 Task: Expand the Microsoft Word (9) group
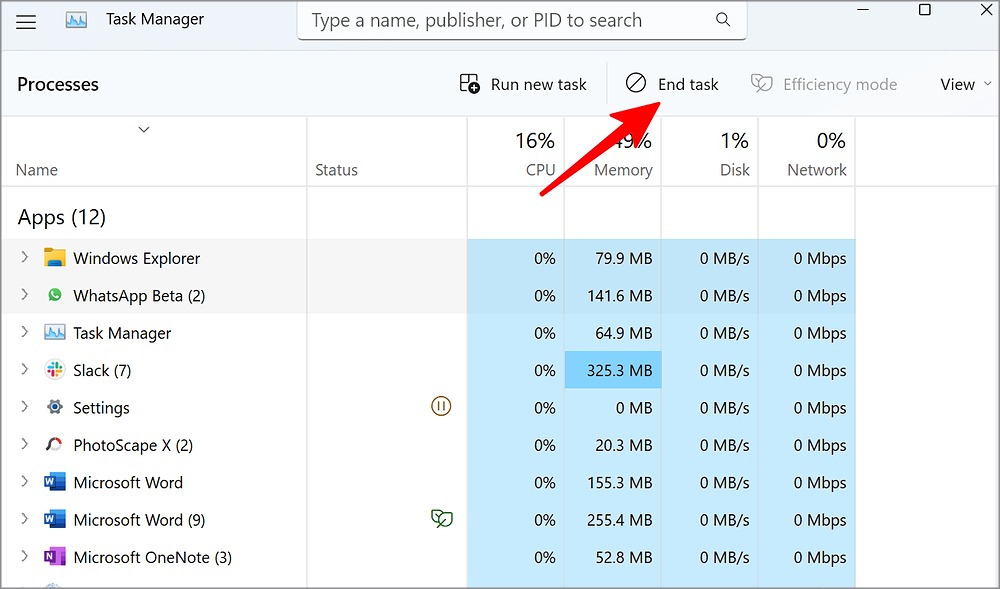25,520
